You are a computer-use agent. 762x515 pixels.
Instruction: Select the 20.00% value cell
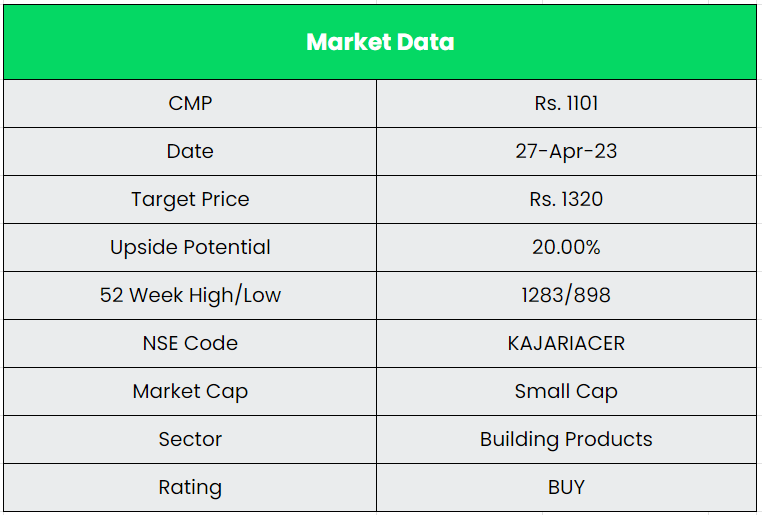pos(566,247)
